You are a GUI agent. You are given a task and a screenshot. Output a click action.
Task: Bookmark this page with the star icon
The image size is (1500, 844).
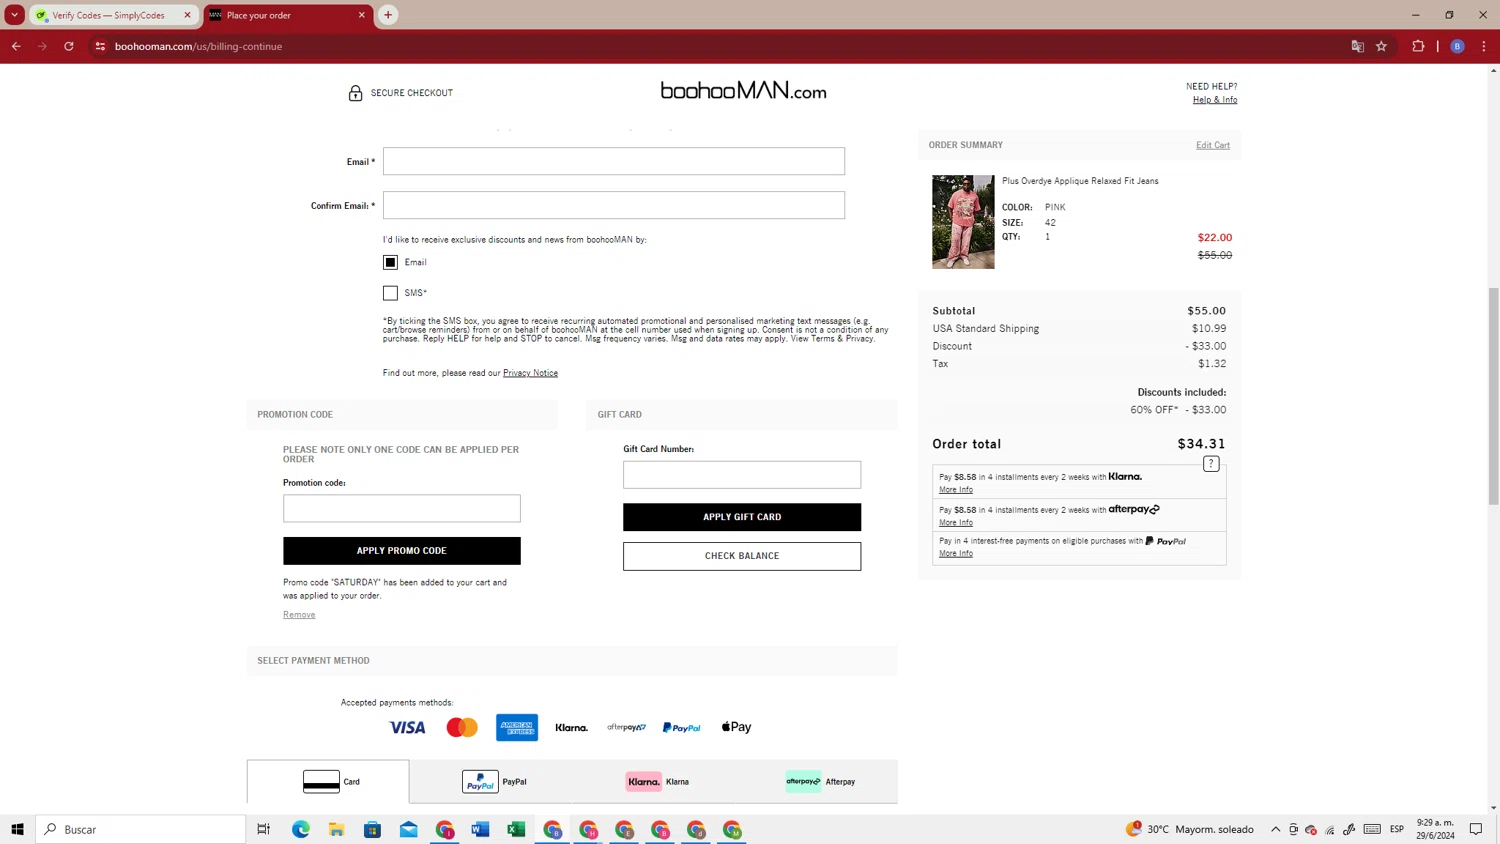tap(1382, 46)
